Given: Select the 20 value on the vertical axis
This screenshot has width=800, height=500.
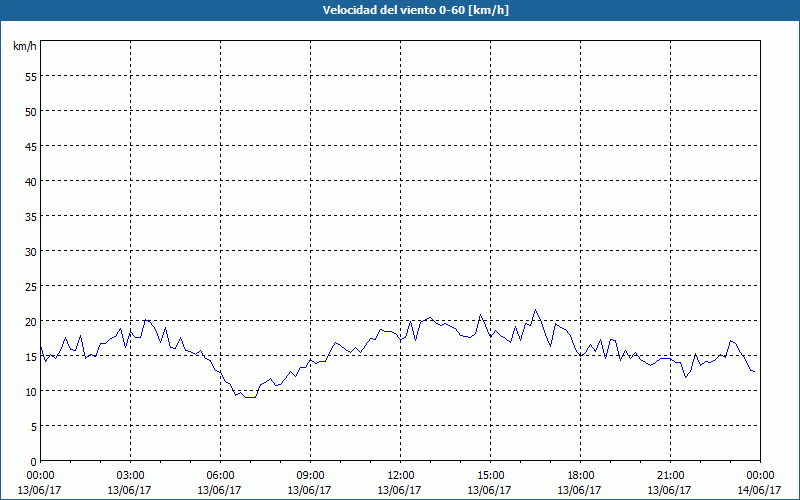Looking at the screenshot, I should pos(31,321).
